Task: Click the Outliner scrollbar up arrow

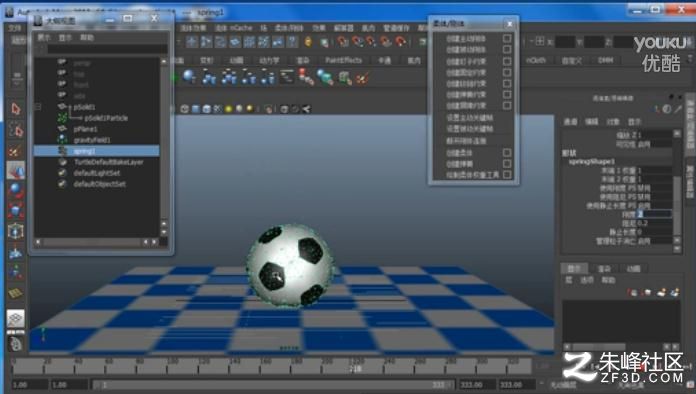Action: tap(164, 61)
